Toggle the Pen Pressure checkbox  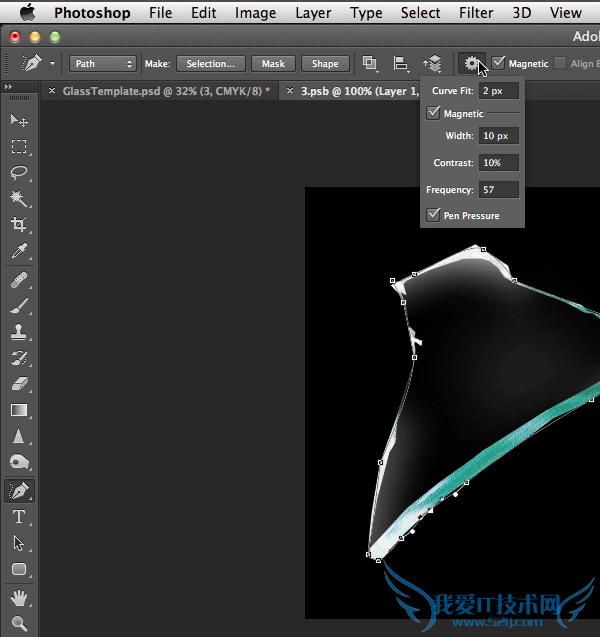coord(433,215)
